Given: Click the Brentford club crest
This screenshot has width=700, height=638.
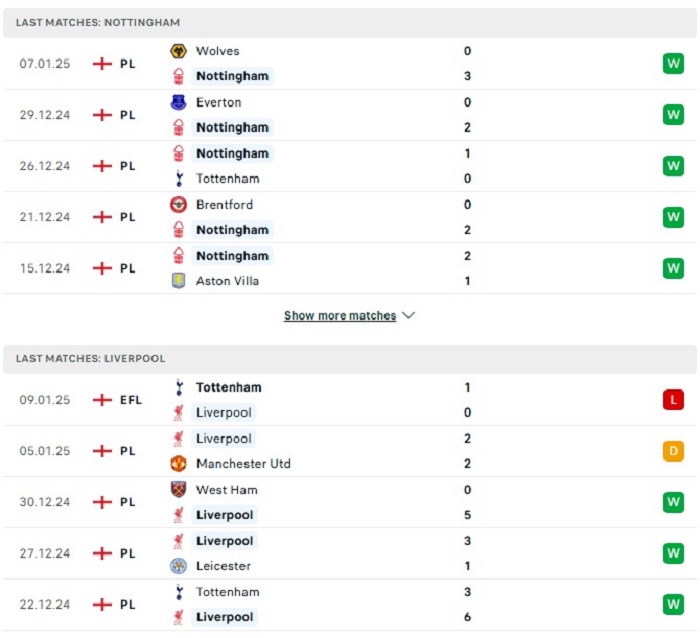Looking at the screenshot, I should coord(179,204).
